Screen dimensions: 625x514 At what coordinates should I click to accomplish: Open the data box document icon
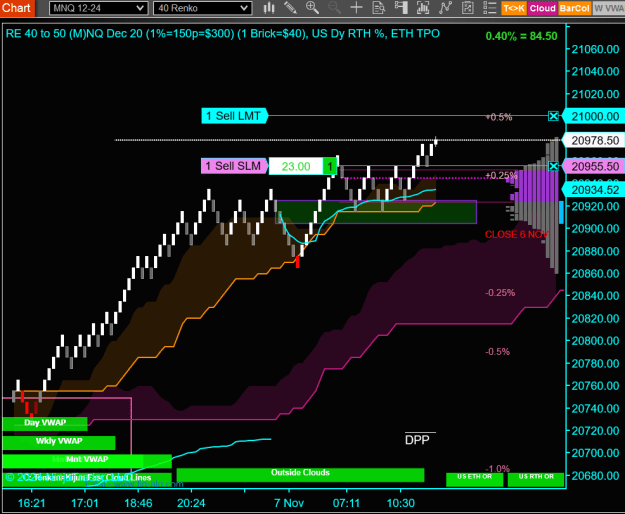tap(378, 8)
